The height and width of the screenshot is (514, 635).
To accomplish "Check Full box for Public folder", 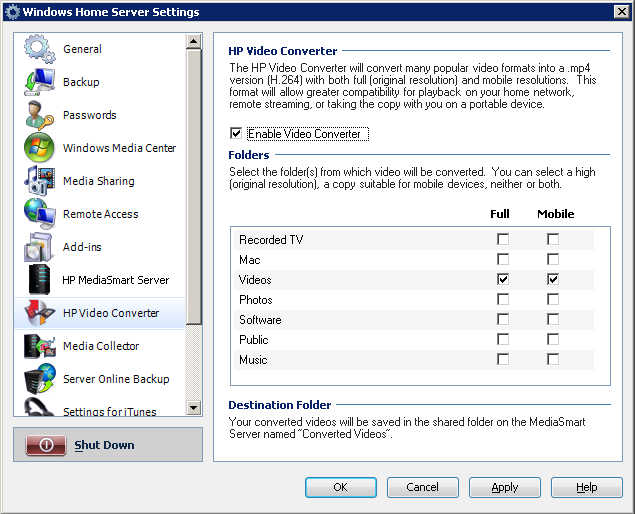I will [x=503, y=339].
